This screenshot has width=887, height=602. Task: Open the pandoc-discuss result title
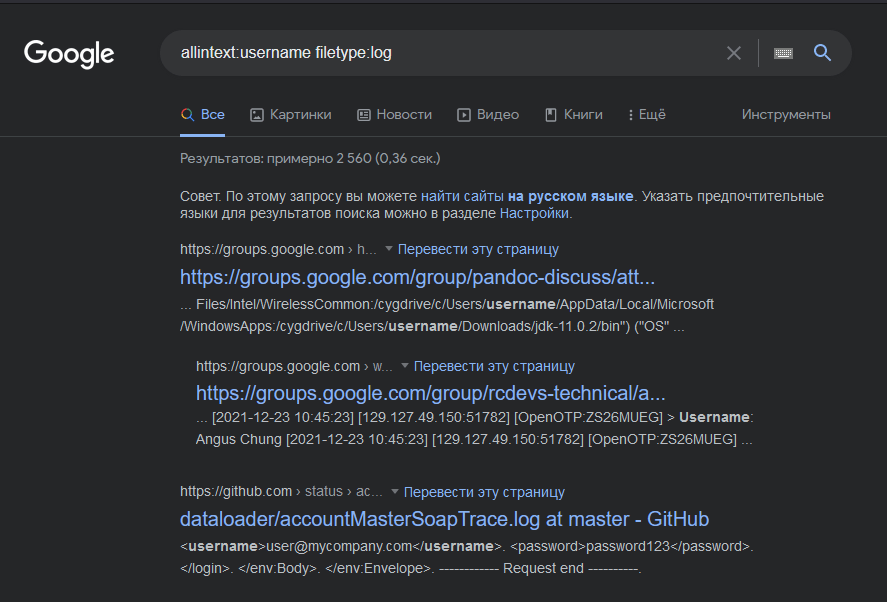pyautogui.click(x=417, y=276)
